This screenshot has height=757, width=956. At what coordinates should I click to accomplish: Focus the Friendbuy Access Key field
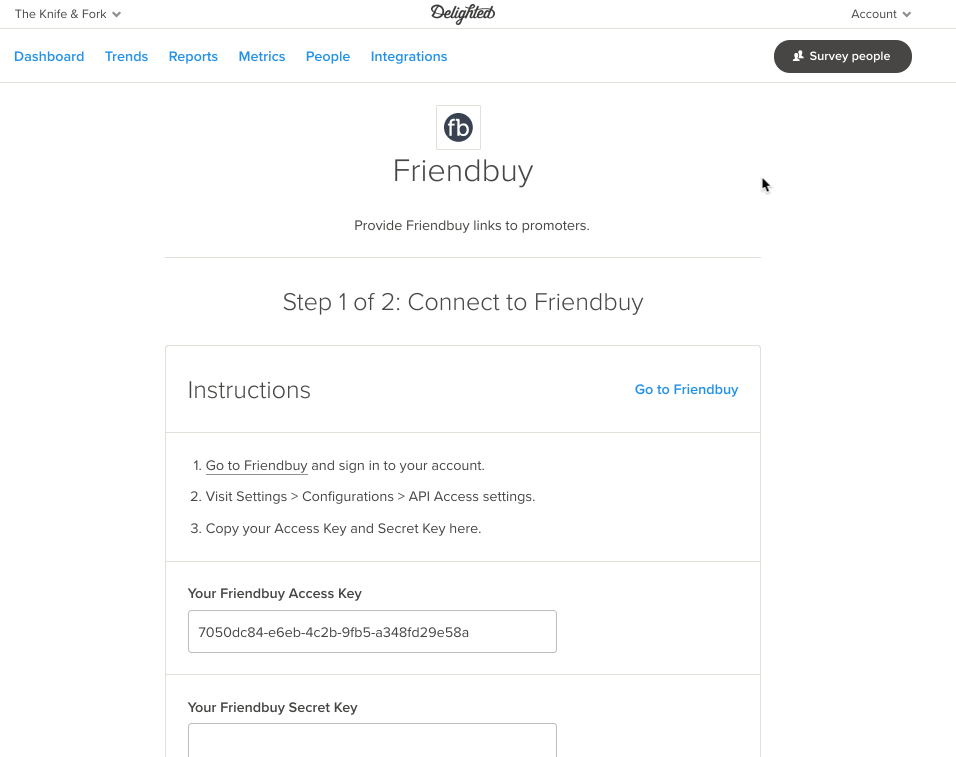[372, 631]
